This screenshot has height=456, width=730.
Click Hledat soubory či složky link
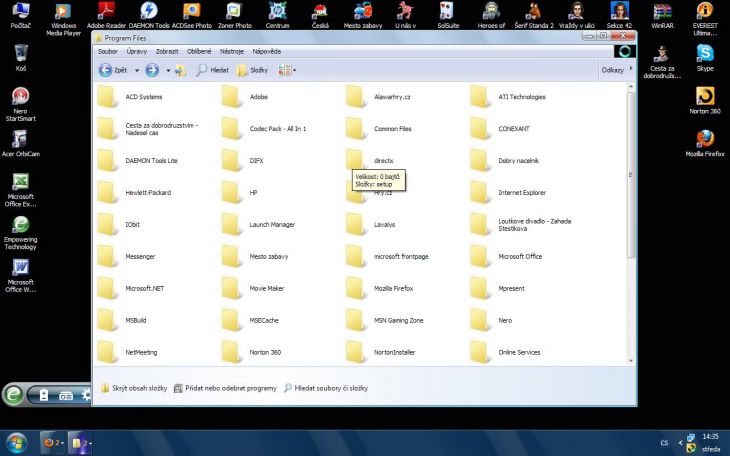coord(326,388)
